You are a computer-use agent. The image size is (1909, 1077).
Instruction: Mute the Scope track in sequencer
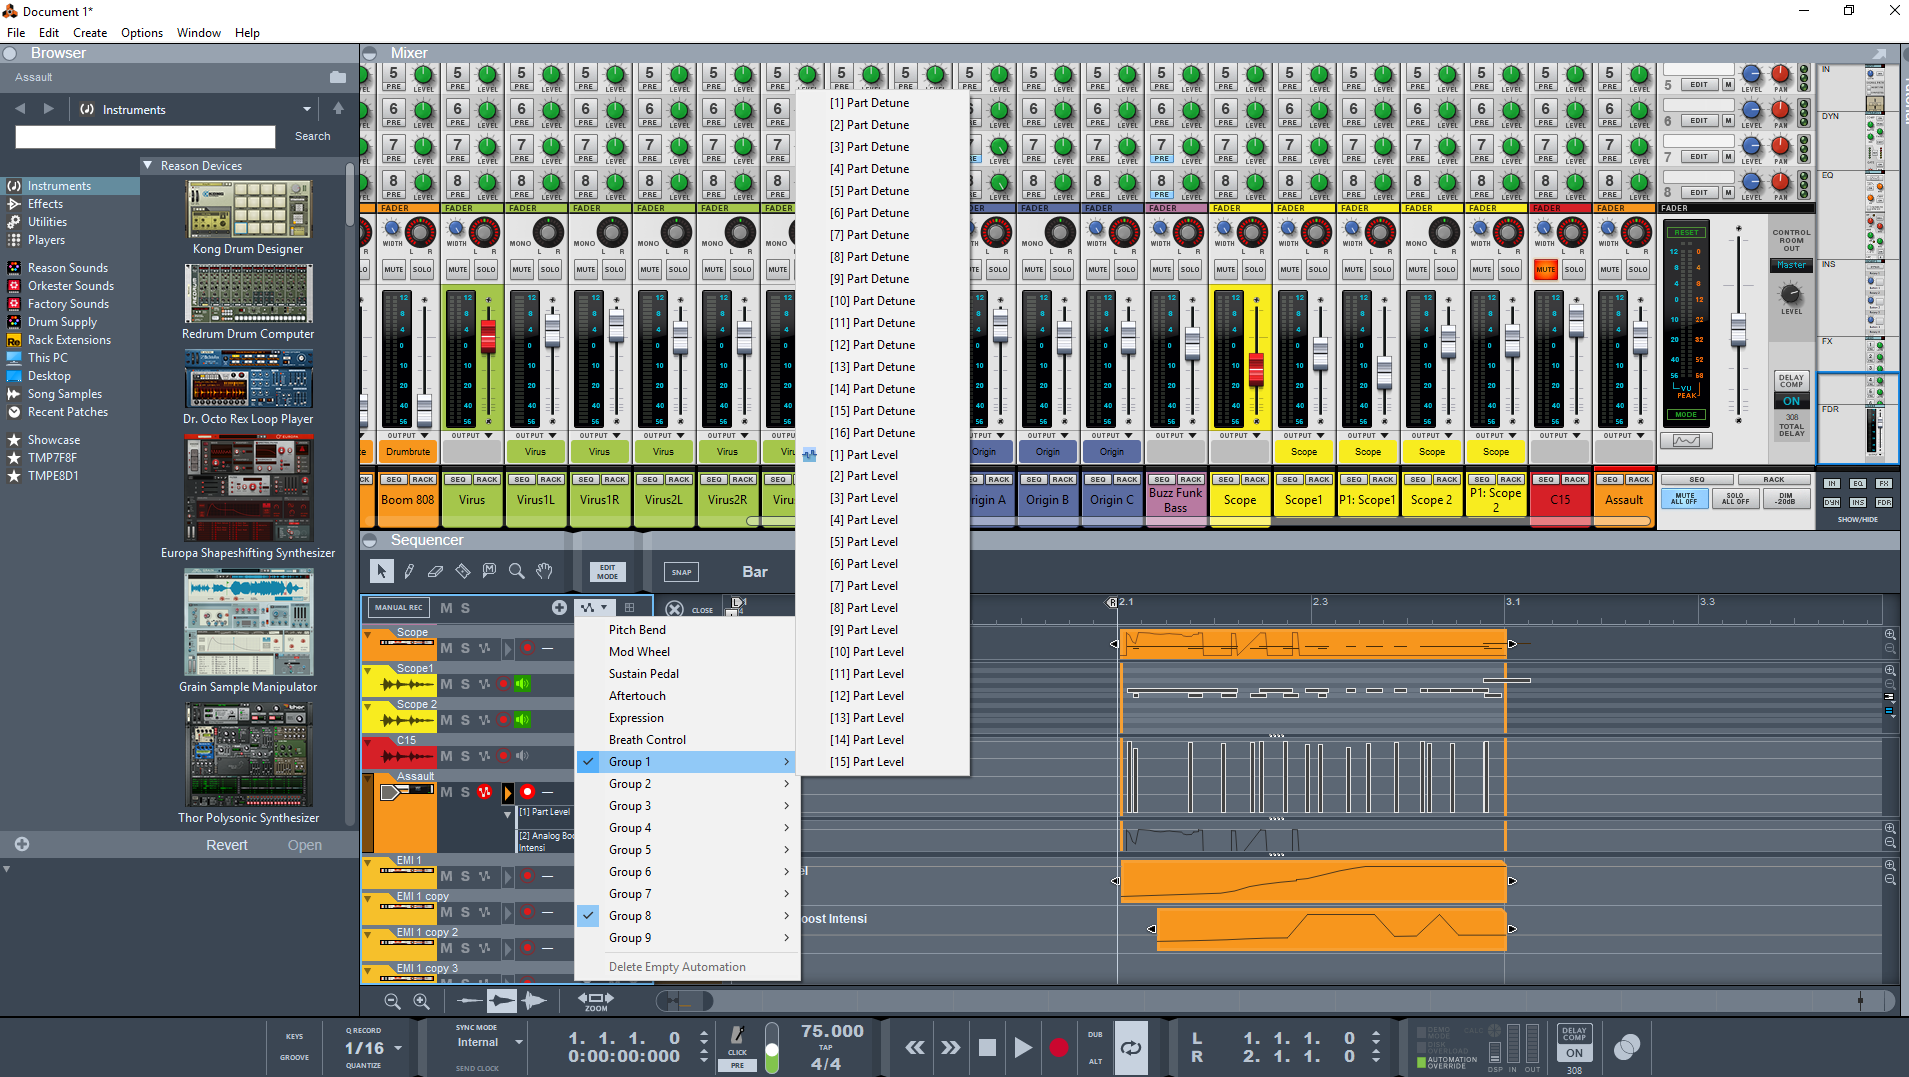tap(446, 648)
